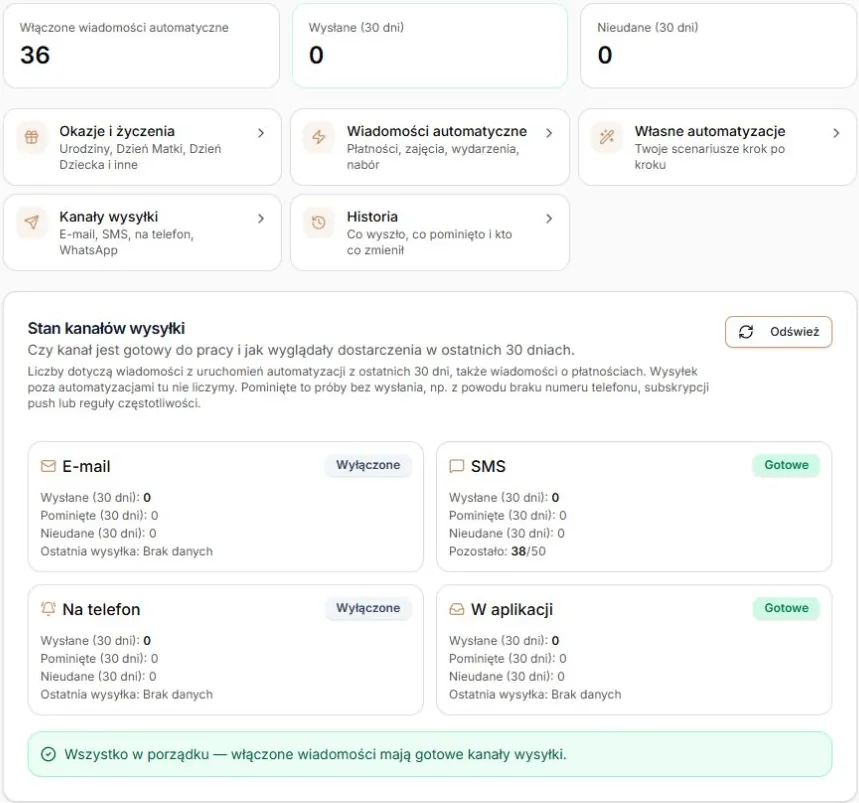Click the Wyłączone badge on the E-mail card

[x=368, y=465]
